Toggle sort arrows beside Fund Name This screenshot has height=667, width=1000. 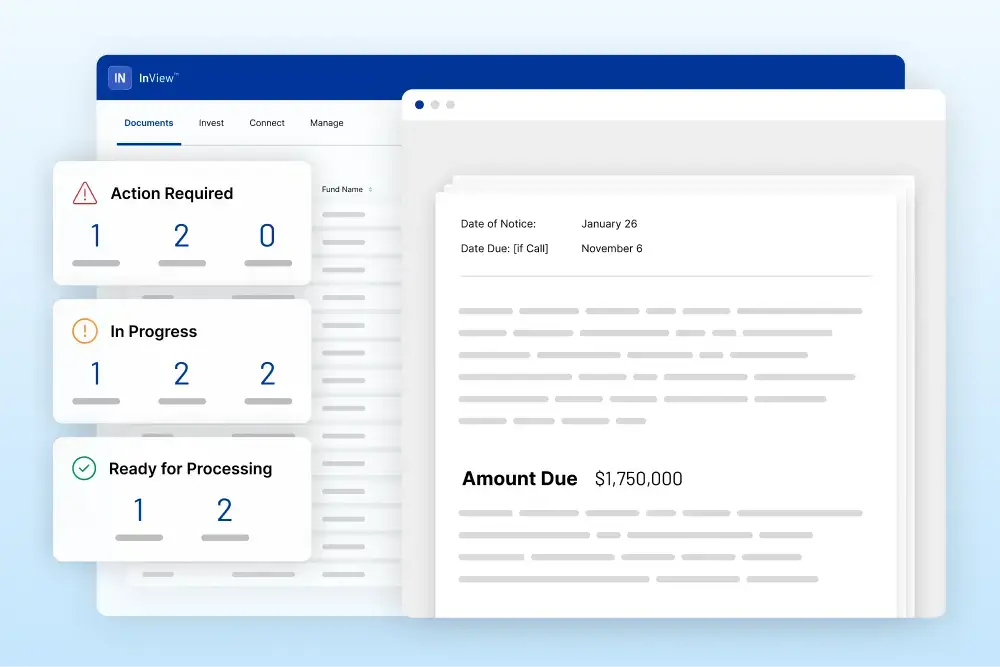click(370, 190)
